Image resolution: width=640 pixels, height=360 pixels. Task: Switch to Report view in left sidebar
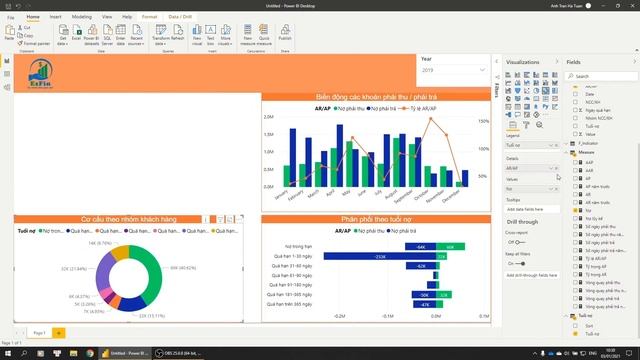tap(7, 61)
